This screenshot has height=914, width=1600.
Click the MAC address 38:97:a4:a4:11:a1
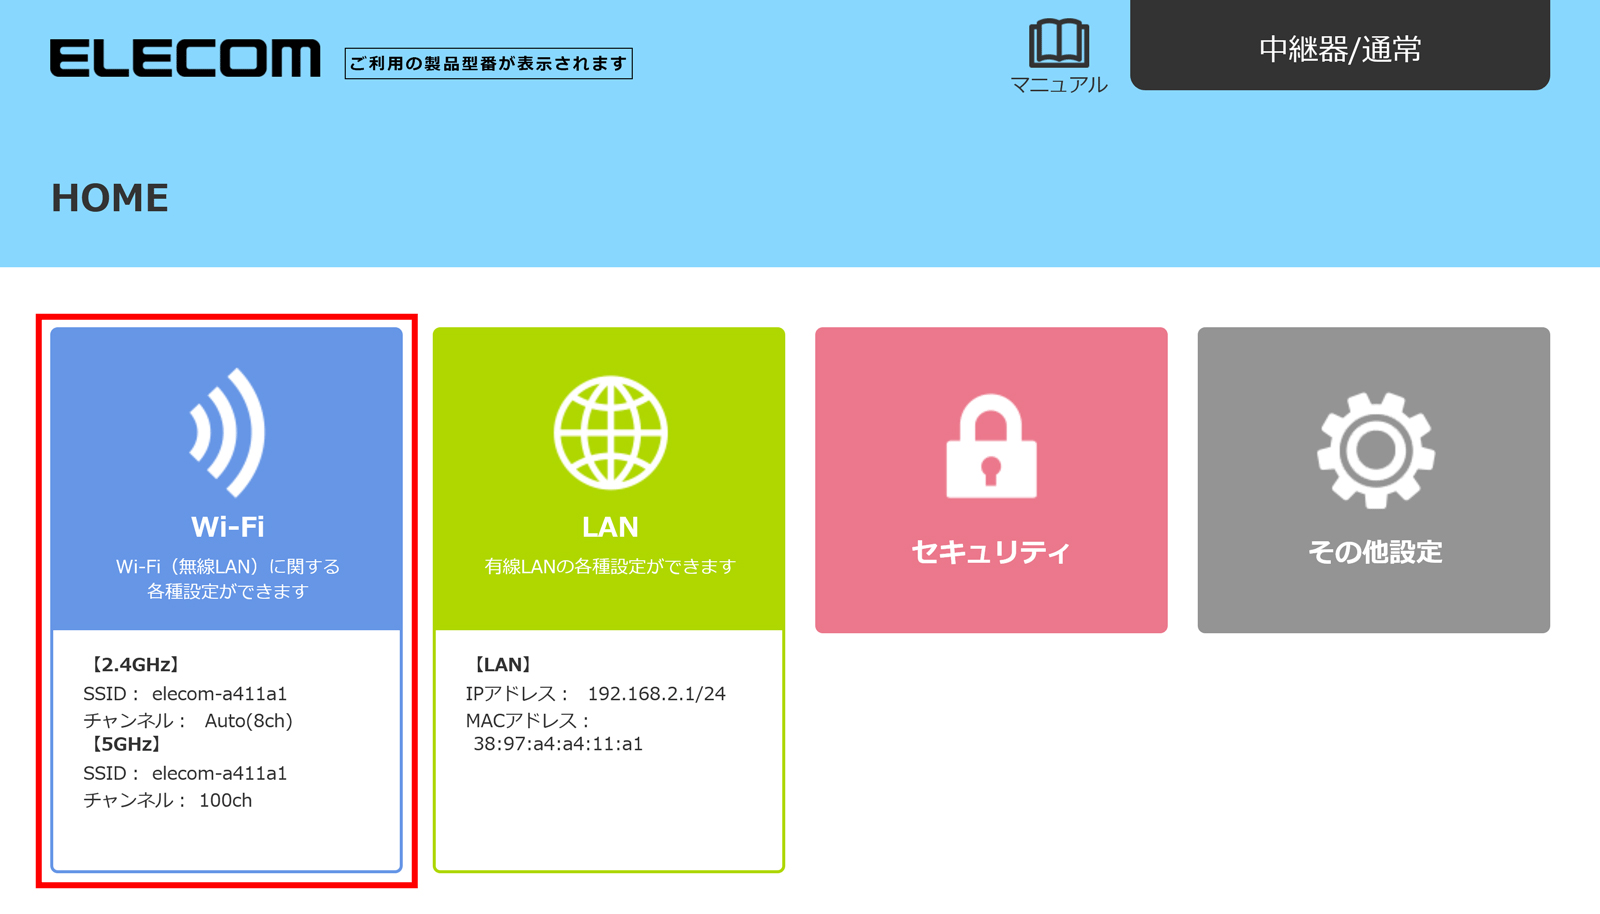[x=558, y=744]
